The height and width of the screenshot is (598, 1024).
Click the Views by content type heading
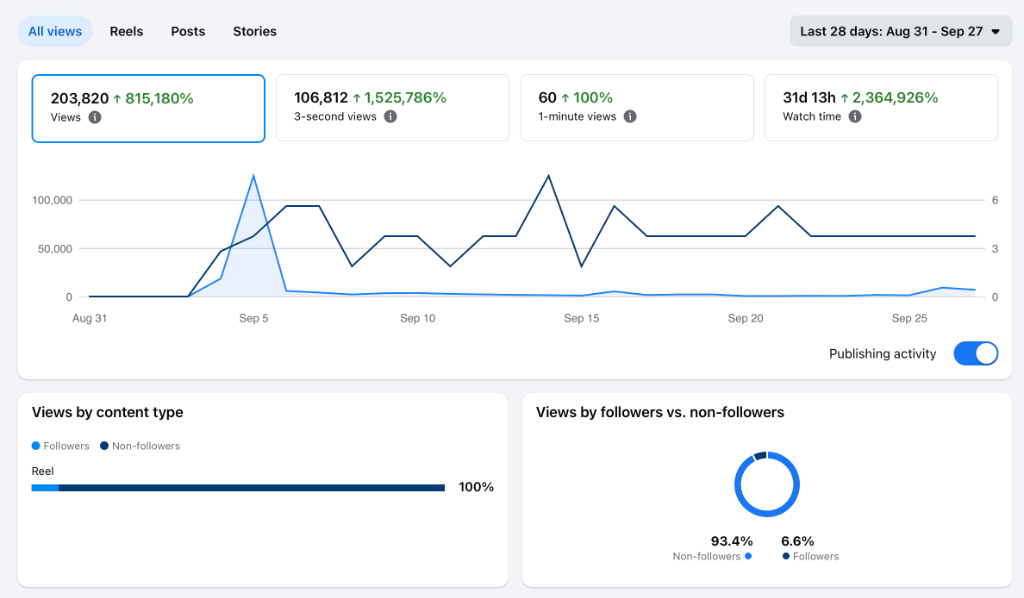[x=108, y=412]
